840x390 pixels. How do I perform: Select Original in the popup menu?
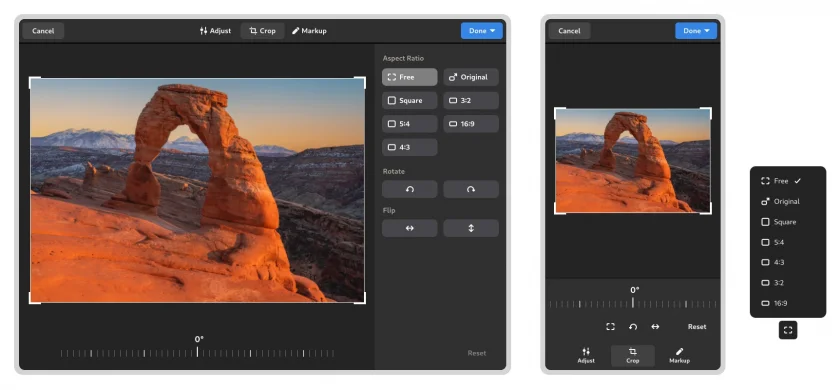click(788, 201)
